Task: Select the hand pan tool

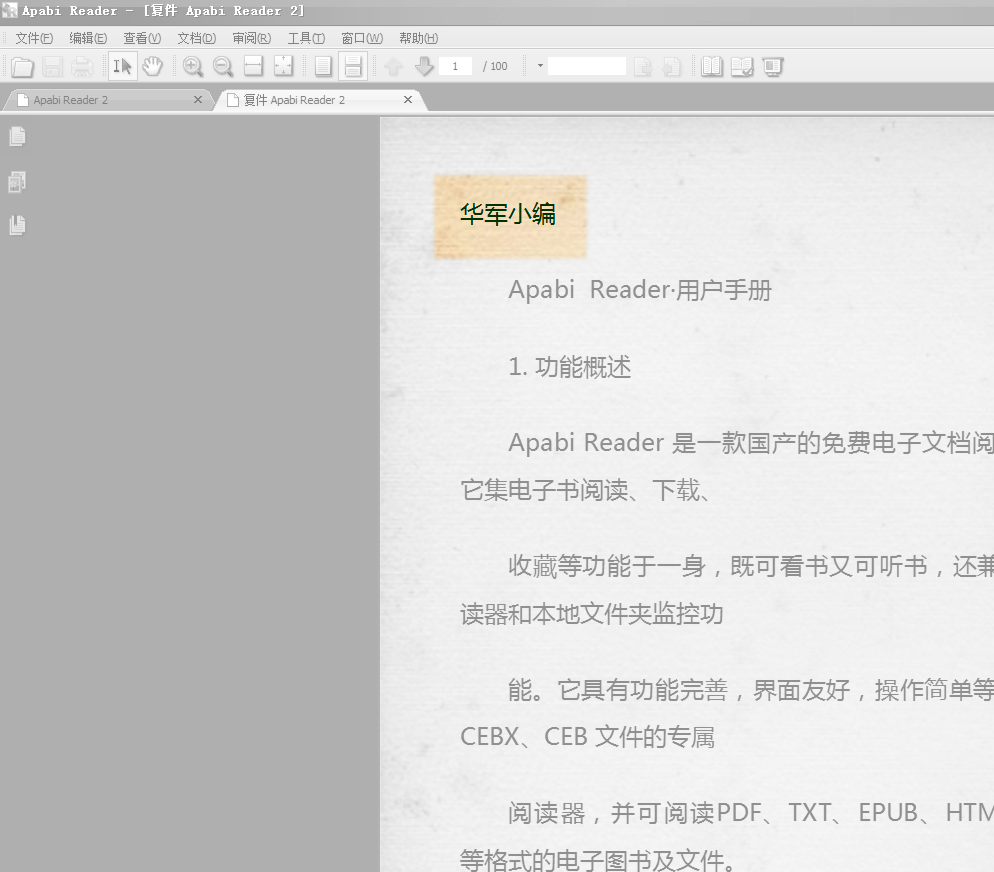Action: [152, 66]
